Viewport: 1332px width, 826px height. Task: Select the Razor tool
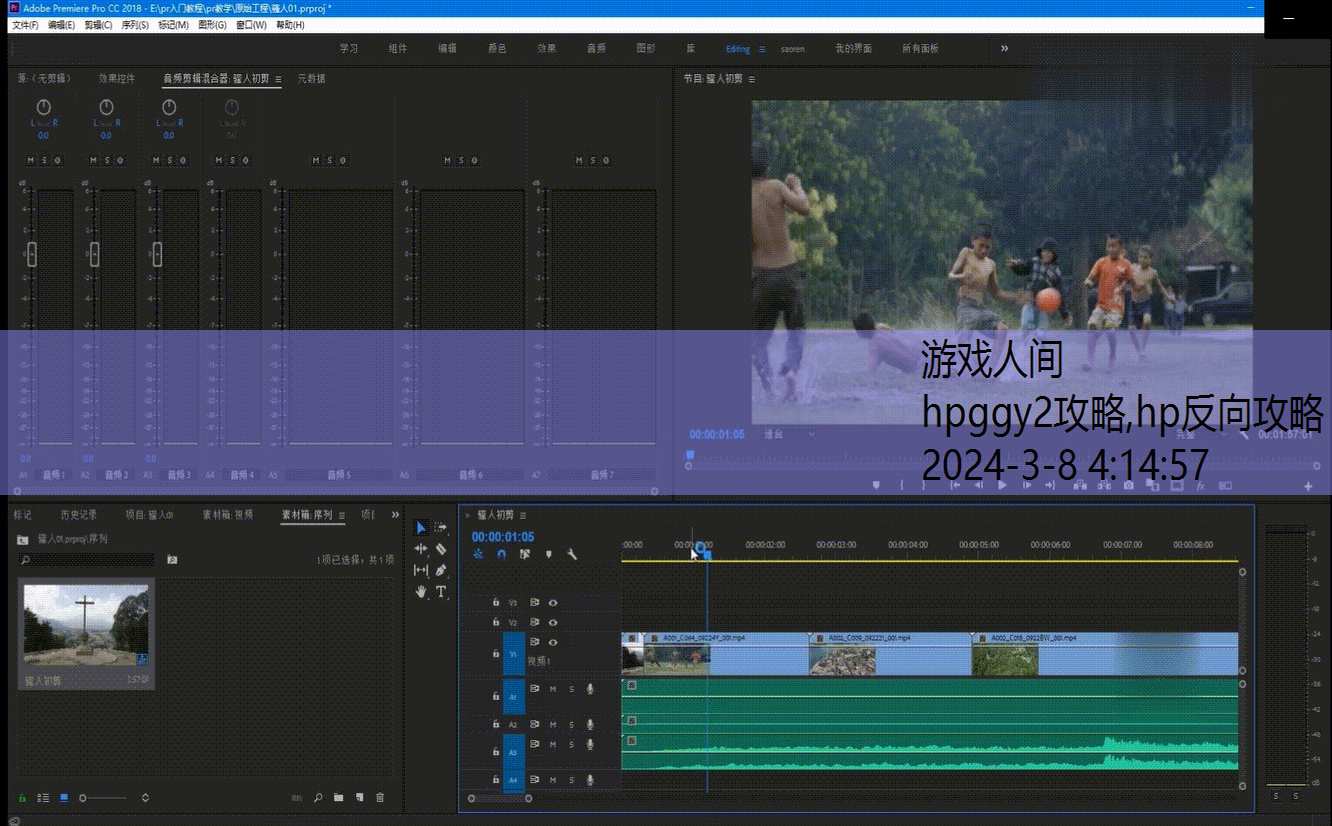click(x=441, y=548)
